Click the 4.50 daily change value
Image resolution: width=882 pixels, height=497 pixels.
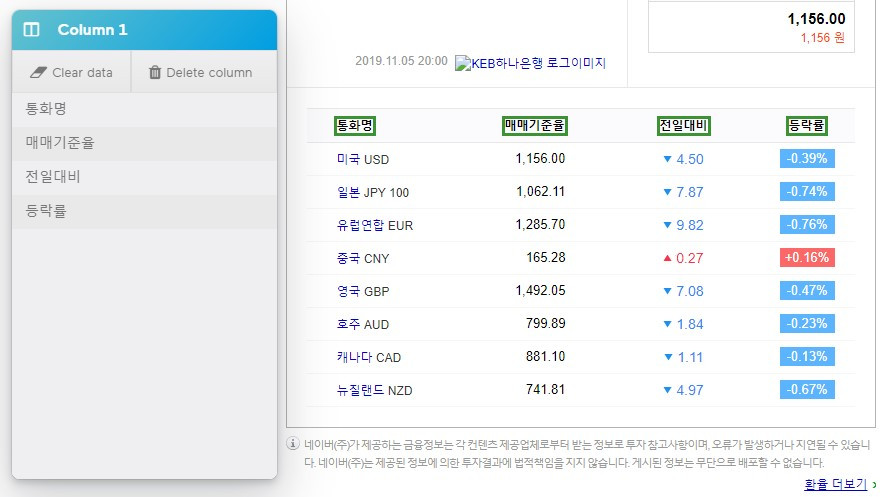(x=690, y=159)
